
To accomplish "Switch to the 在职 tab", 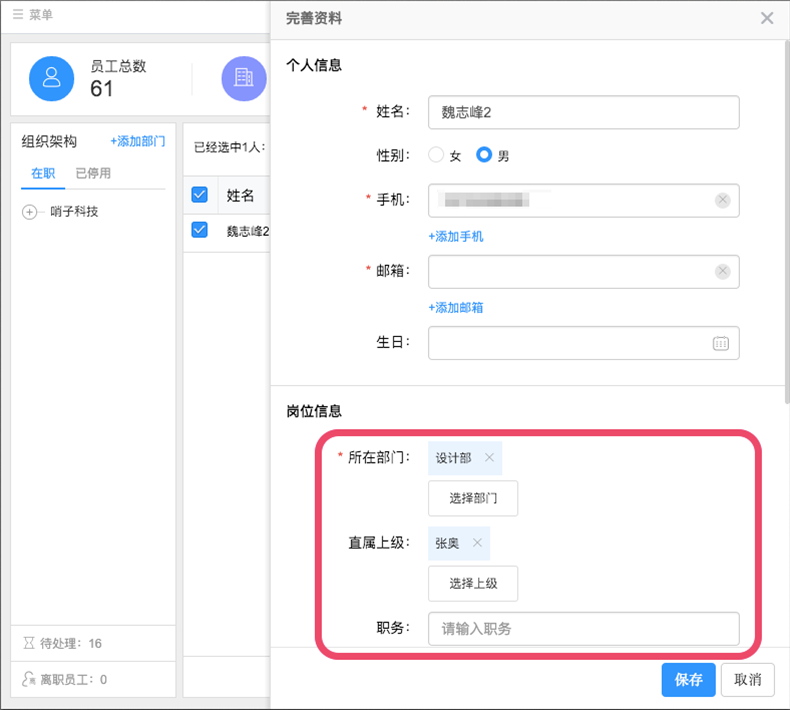I will pos(43,173).
